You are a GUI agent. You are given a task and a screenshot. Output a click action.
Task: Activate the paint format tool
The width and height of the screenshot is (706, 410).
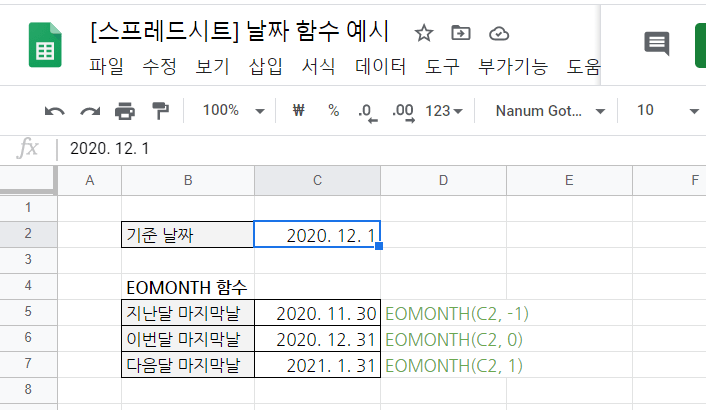pyautogui.click(x=159, y=111)
